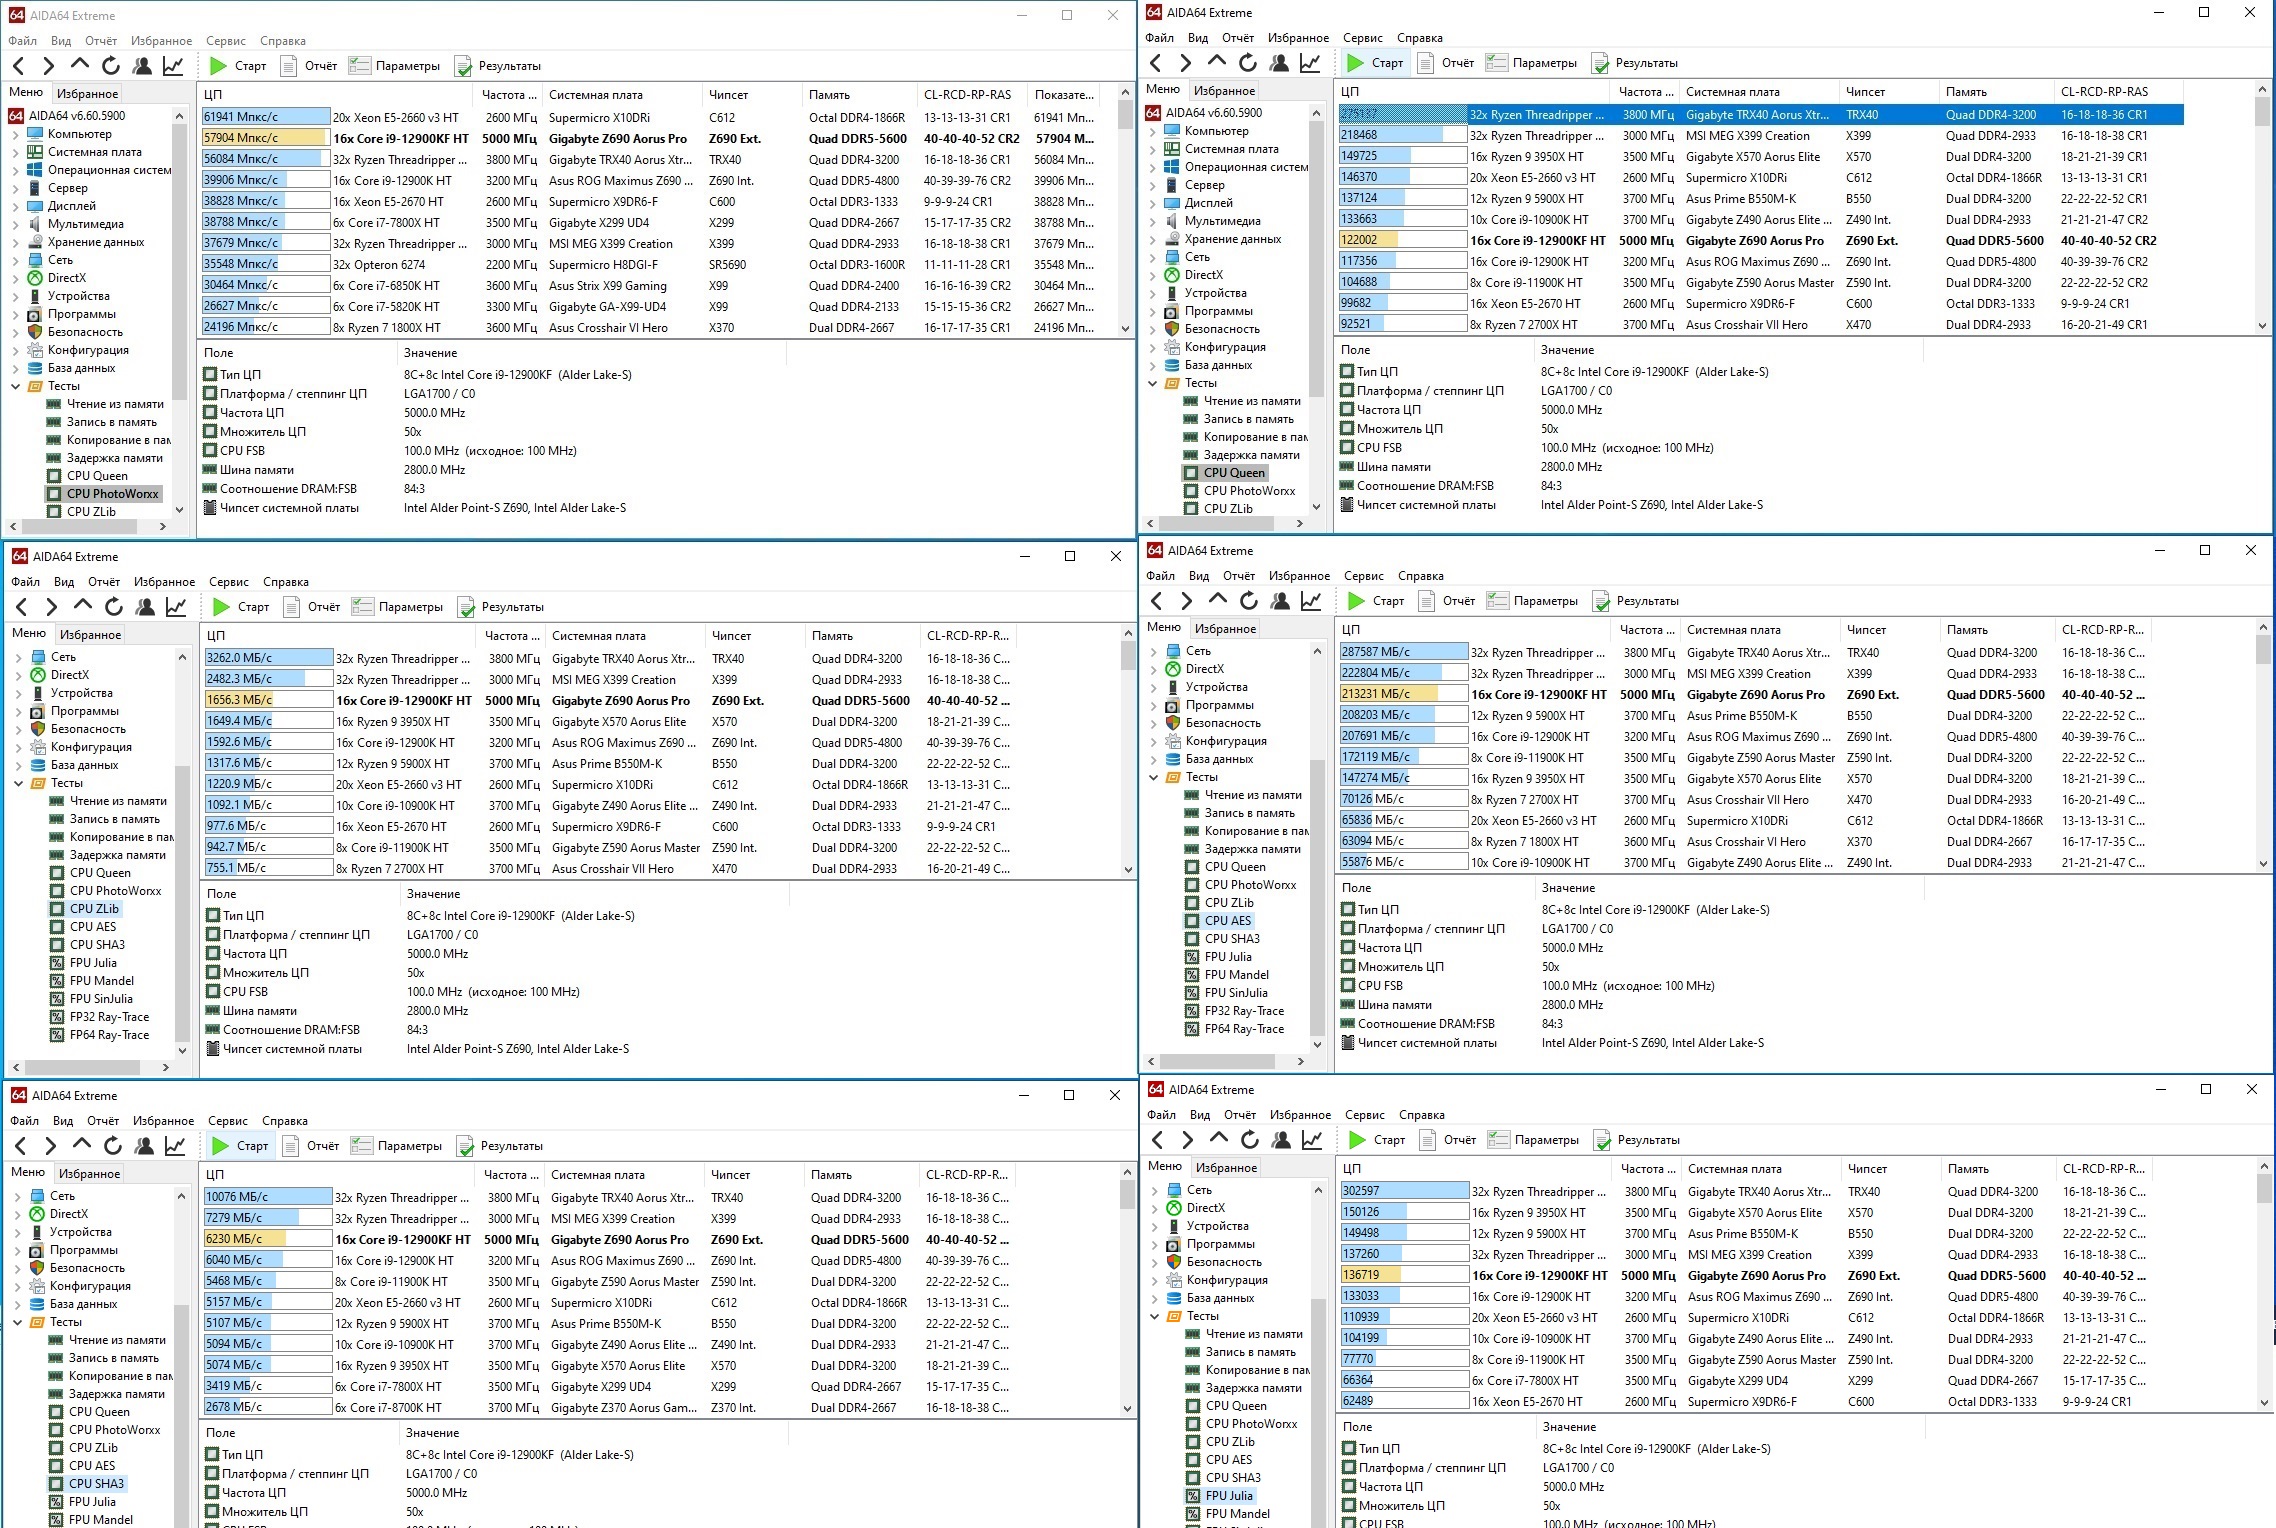2276x1528 pixels.
Task: Select FPU Mandel test in the CPU AES window
Action: (1236, 975)
